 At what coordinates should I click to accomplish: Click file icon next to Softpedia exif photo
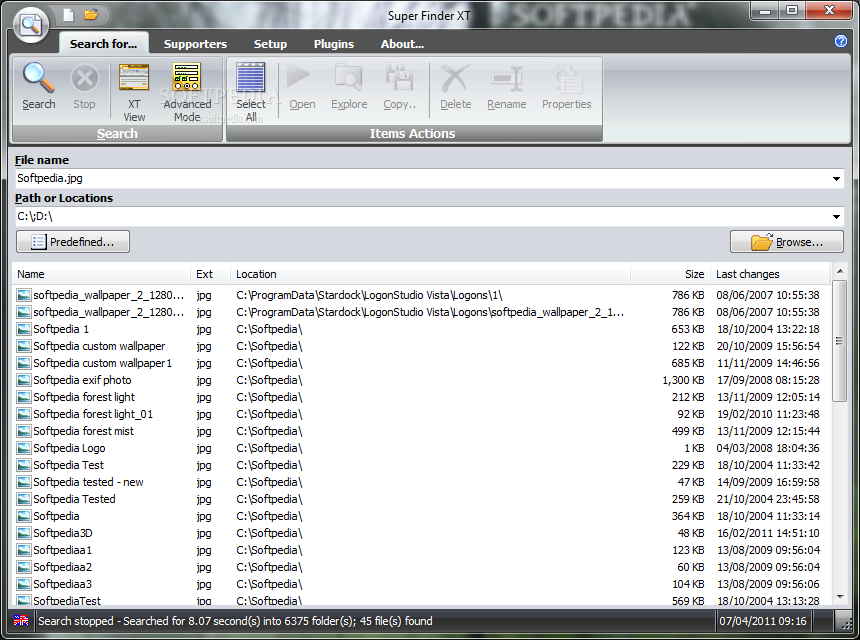24,380
